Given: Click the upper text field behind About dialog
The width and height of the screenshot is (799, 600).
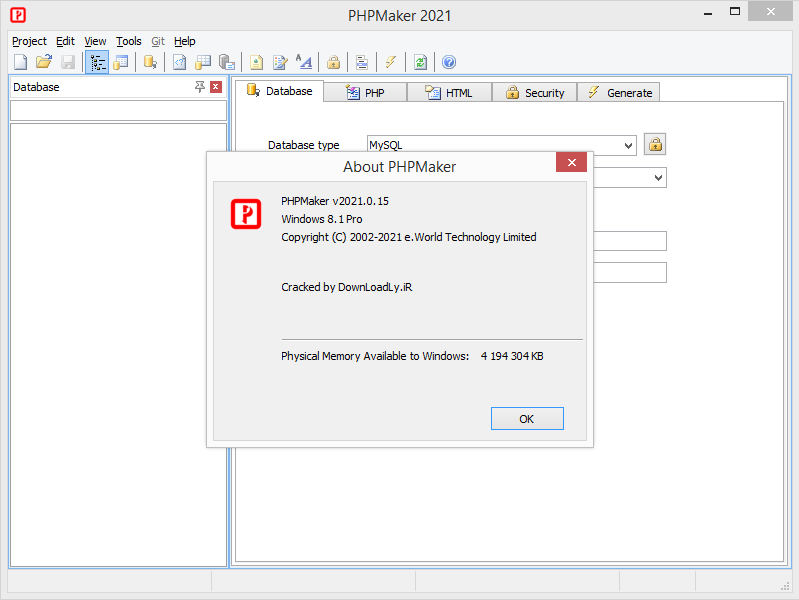Looking at the screenshot, I should coord(630,241).
